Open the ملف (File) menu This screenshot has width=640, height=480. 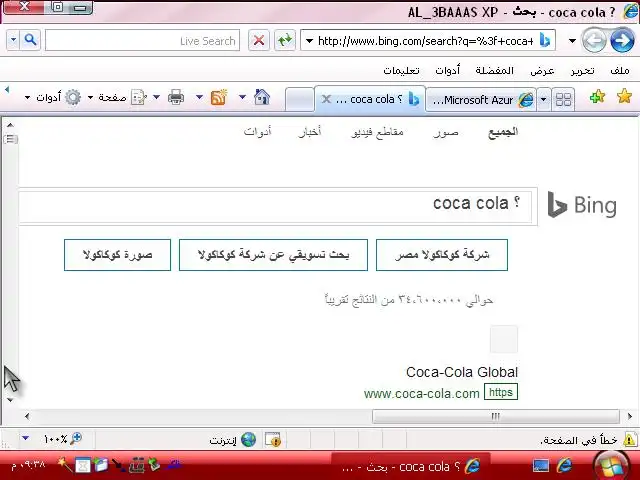[620, 70]
